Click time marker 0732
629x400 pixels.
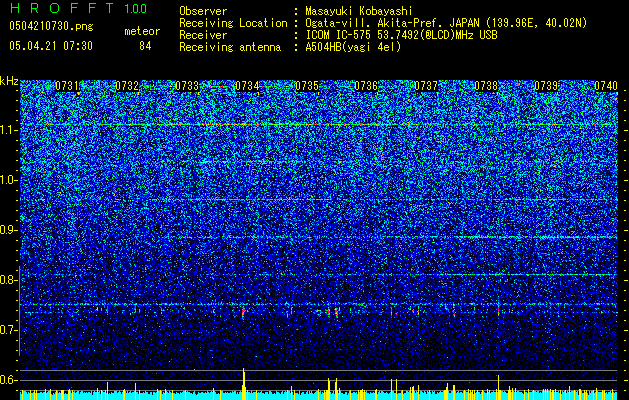click(127, 86)
